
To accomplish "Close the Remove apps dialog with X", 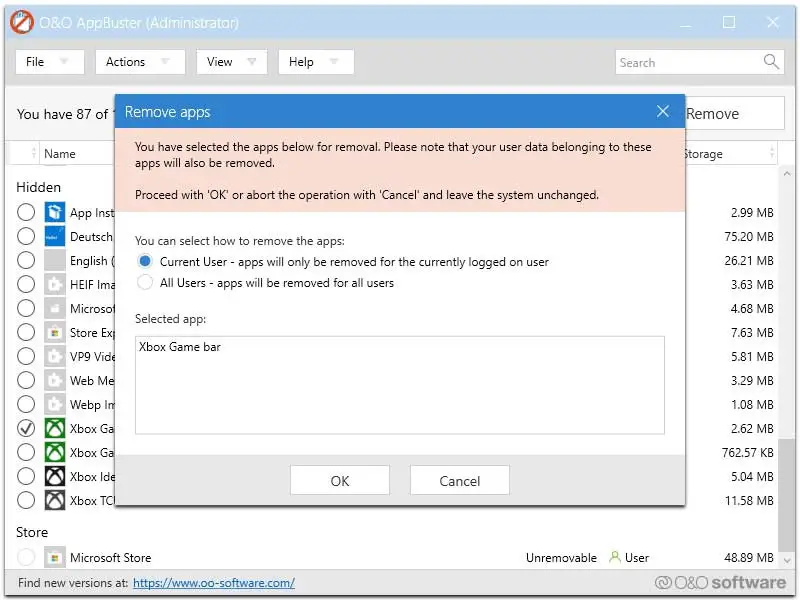I will (x=663, y=111).
